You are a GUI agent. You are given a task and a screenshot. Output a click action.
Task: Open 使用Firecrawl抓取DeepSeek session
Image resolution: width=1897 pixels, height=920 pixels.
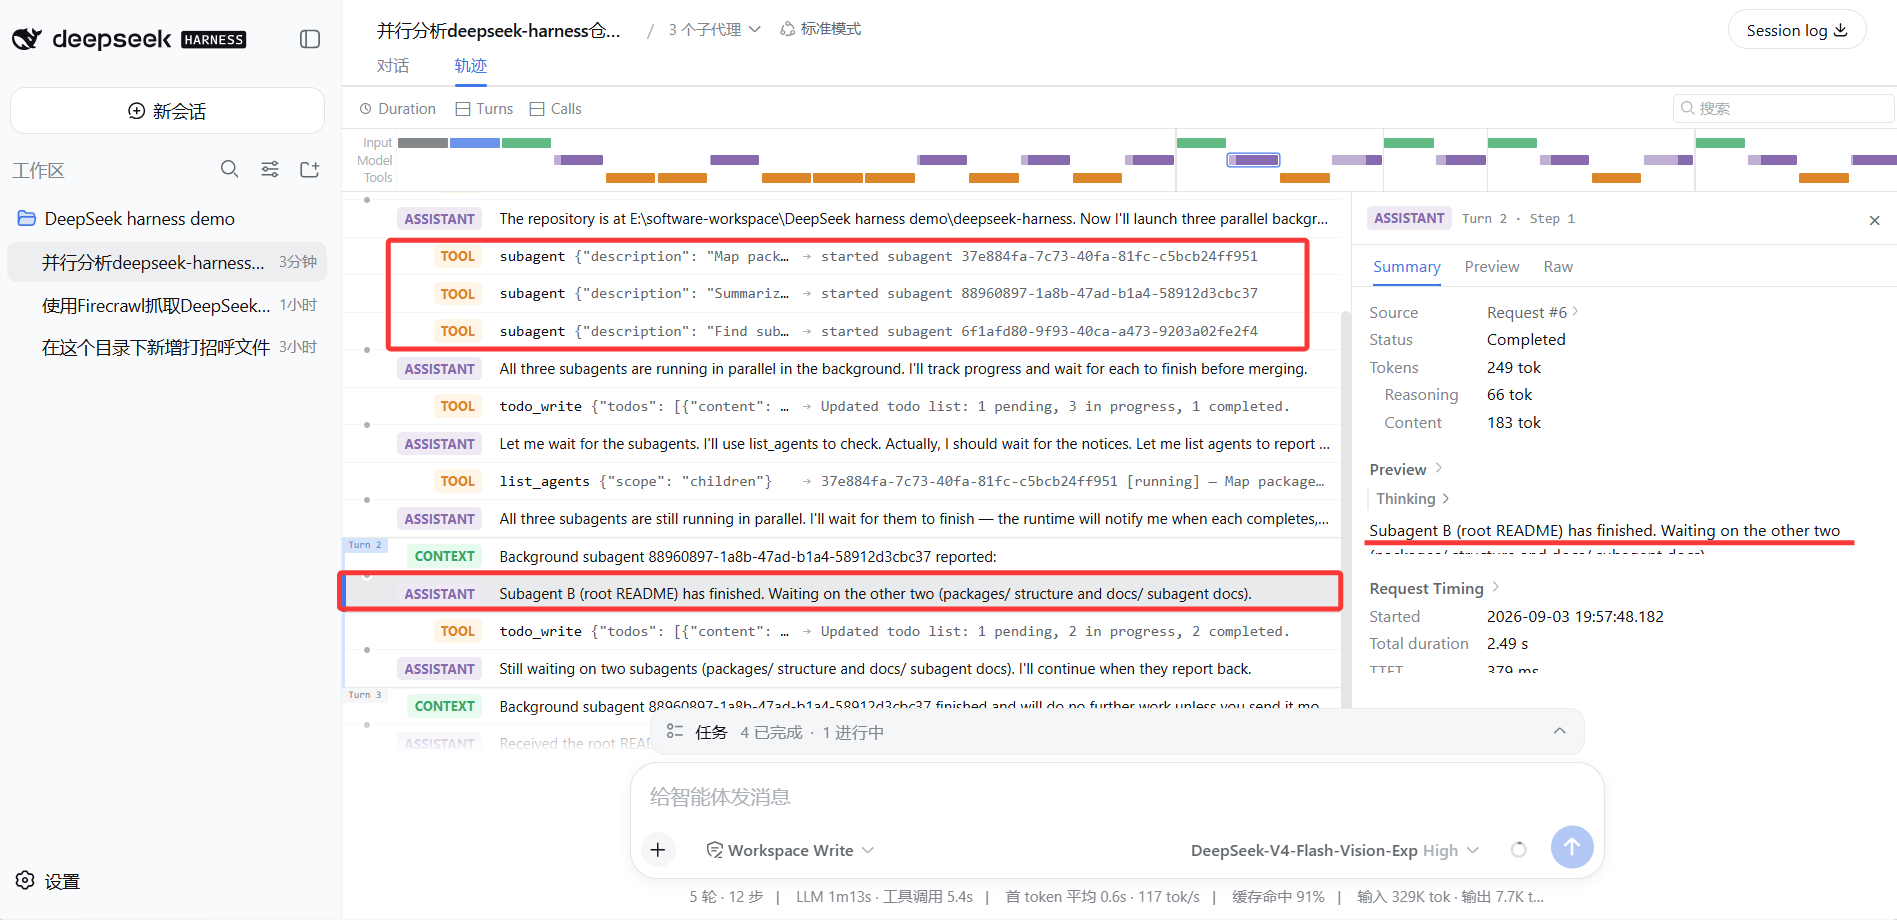point(167,305)
